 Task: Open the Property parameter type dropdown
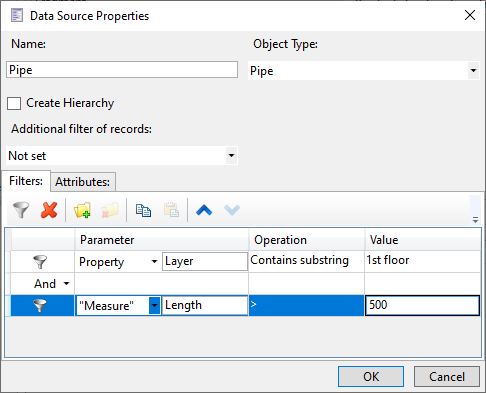[154, 262]
